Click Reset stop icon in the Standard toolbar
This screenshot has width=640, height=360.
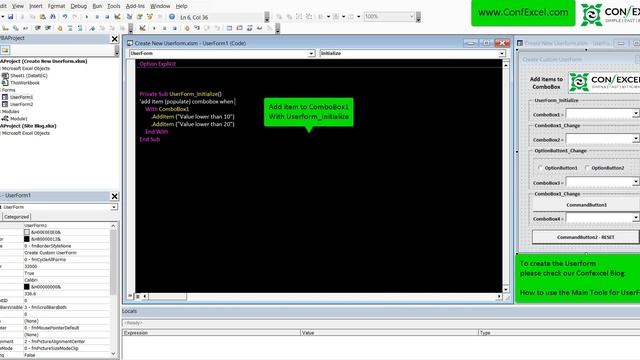point(107,17)
